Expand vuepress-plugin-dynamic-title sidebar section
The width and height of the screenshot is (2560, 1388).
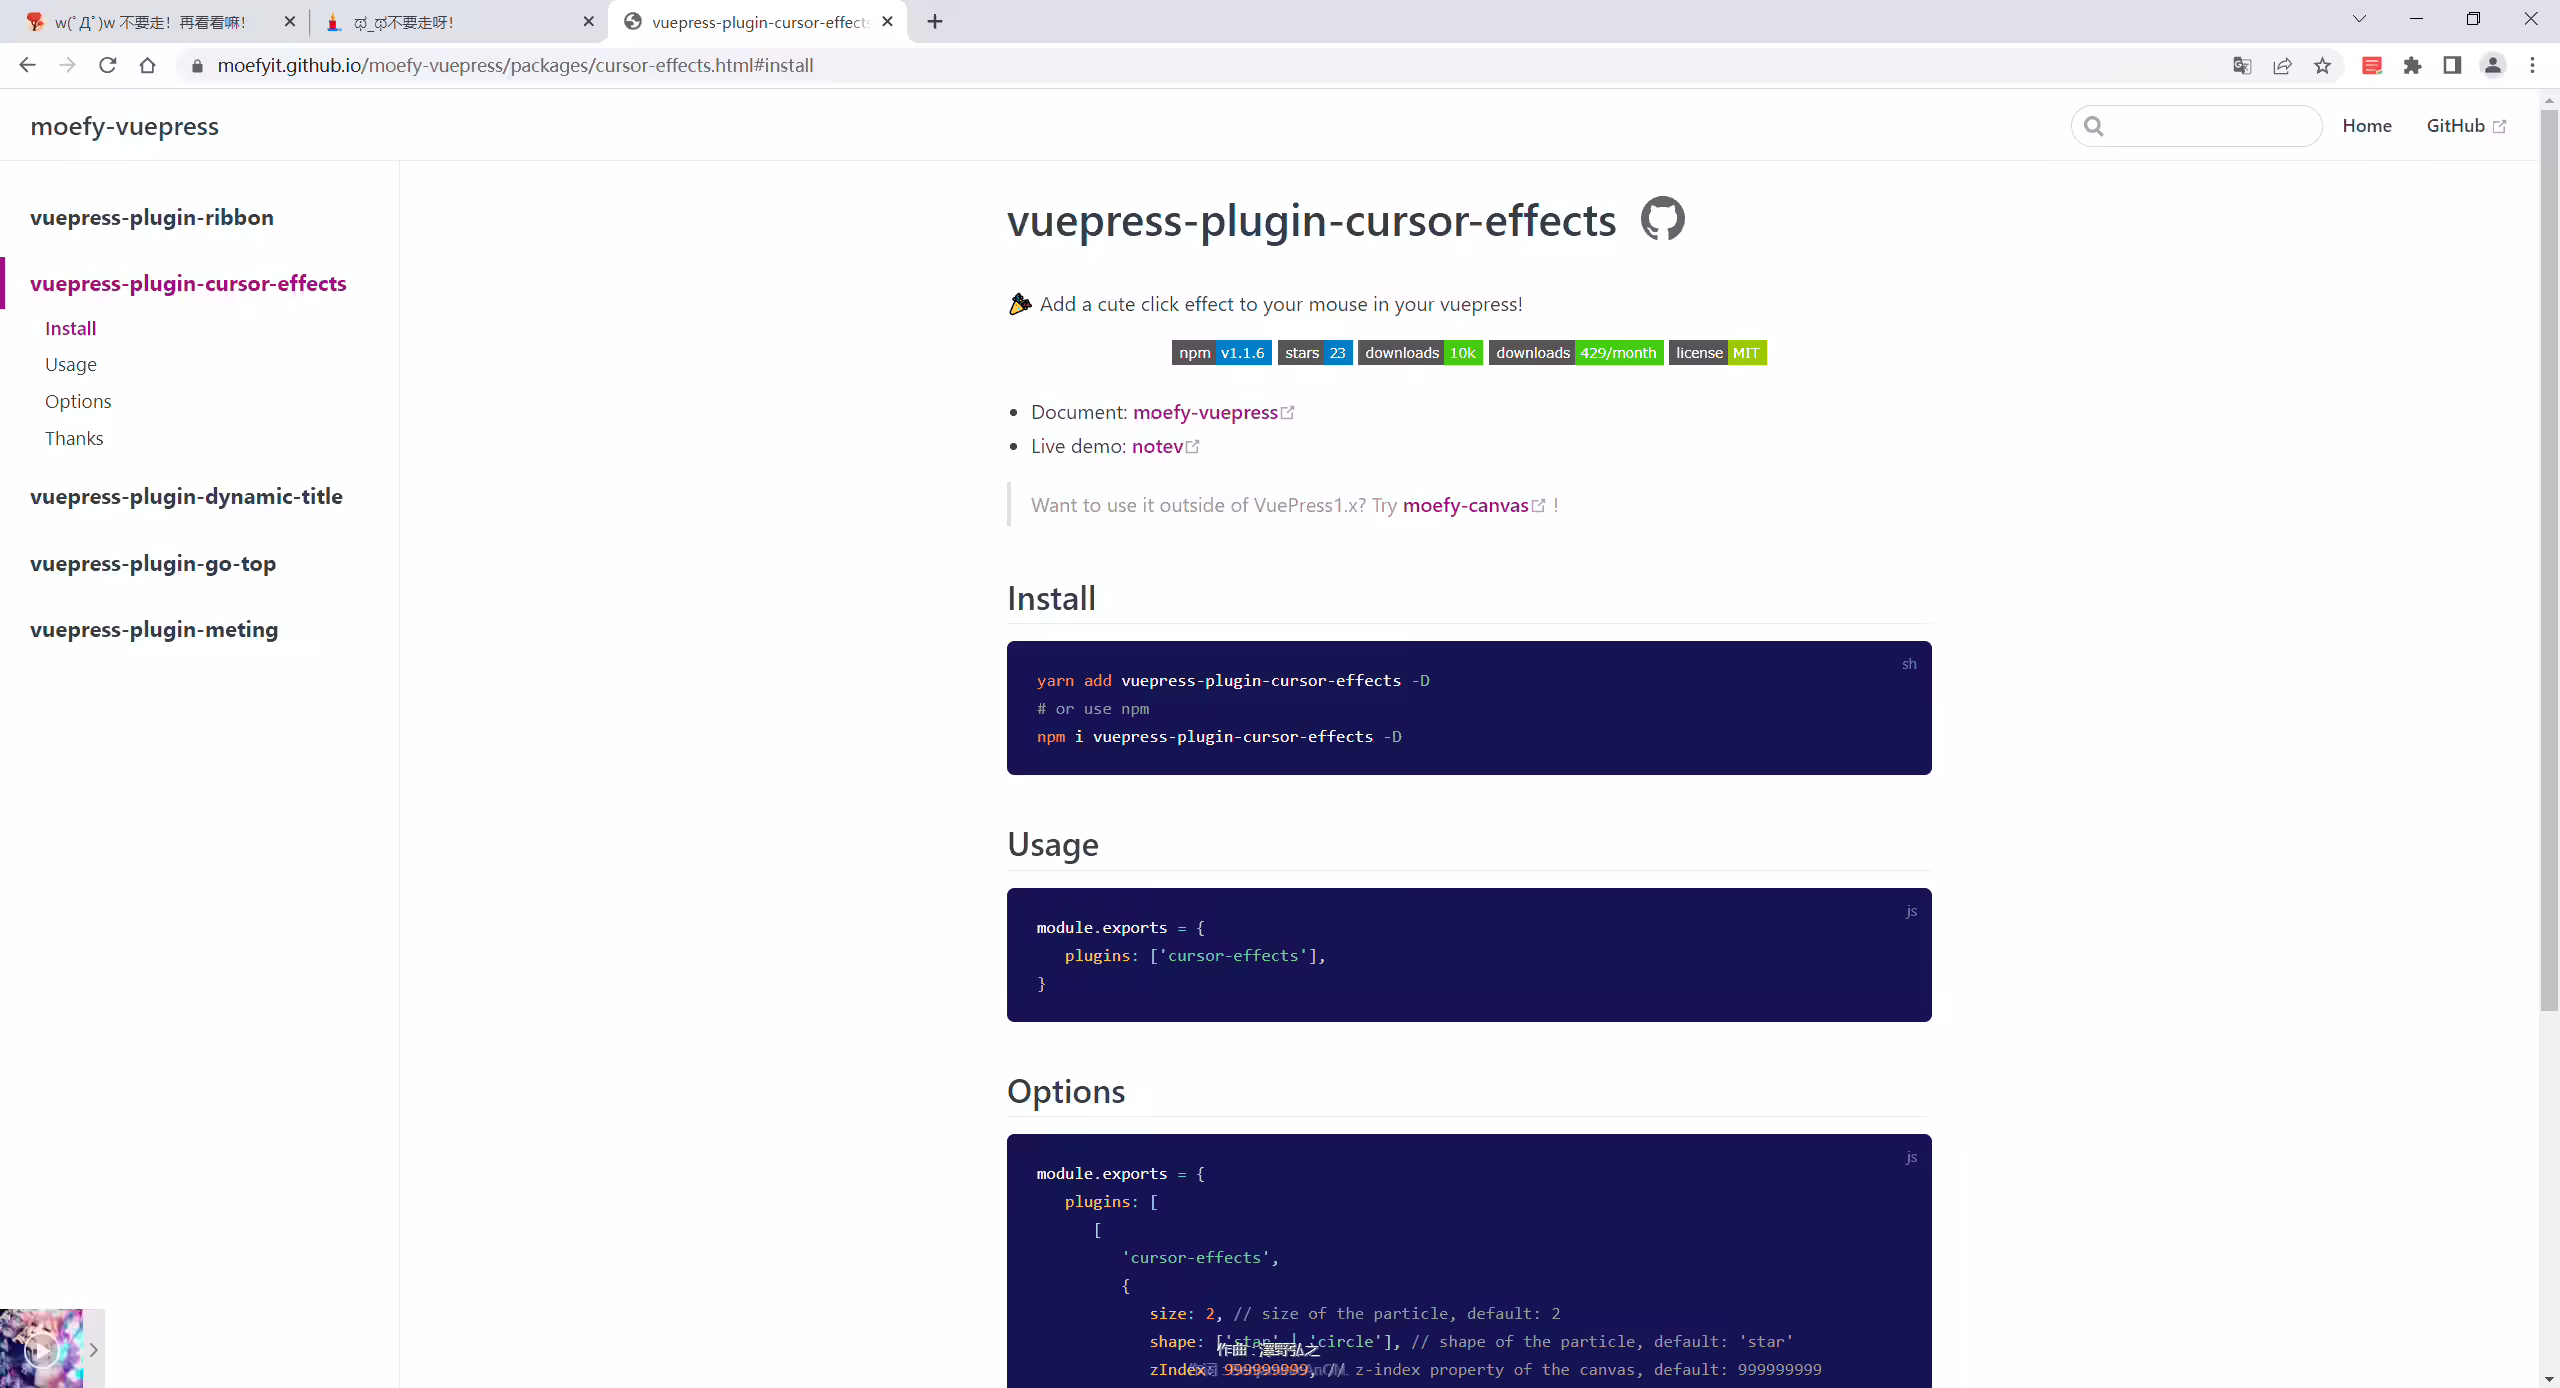click(x=186, y=497)
